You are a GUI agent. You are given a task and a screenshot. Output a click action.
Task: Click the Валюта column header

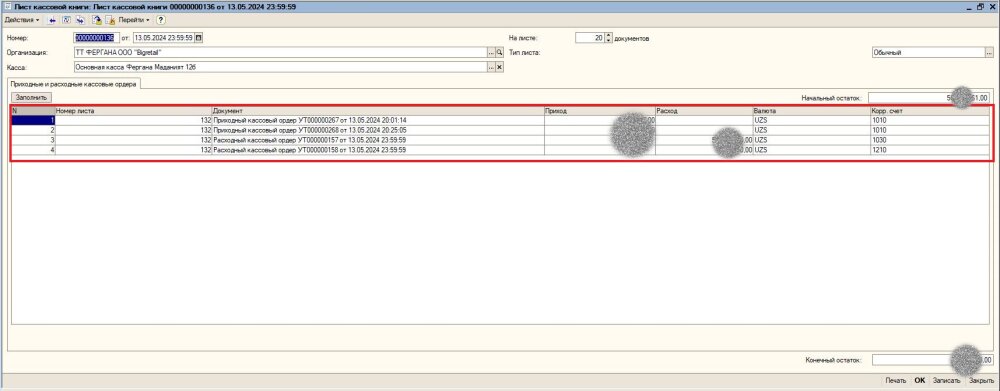coord(812,111)
